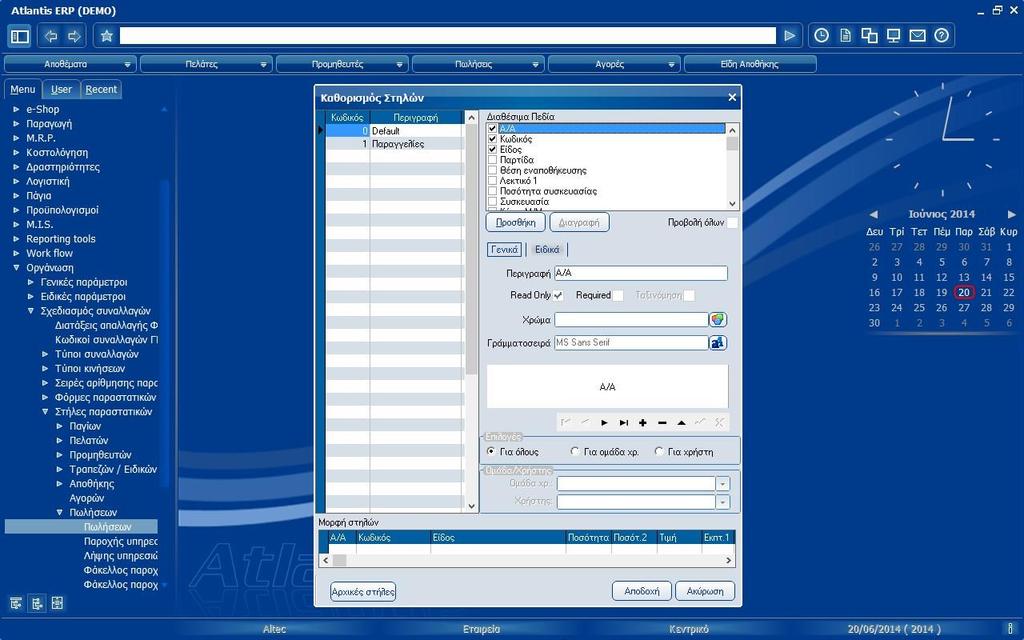Select the Για ομάδα χρ. radio option

click(x=575, y=451)
